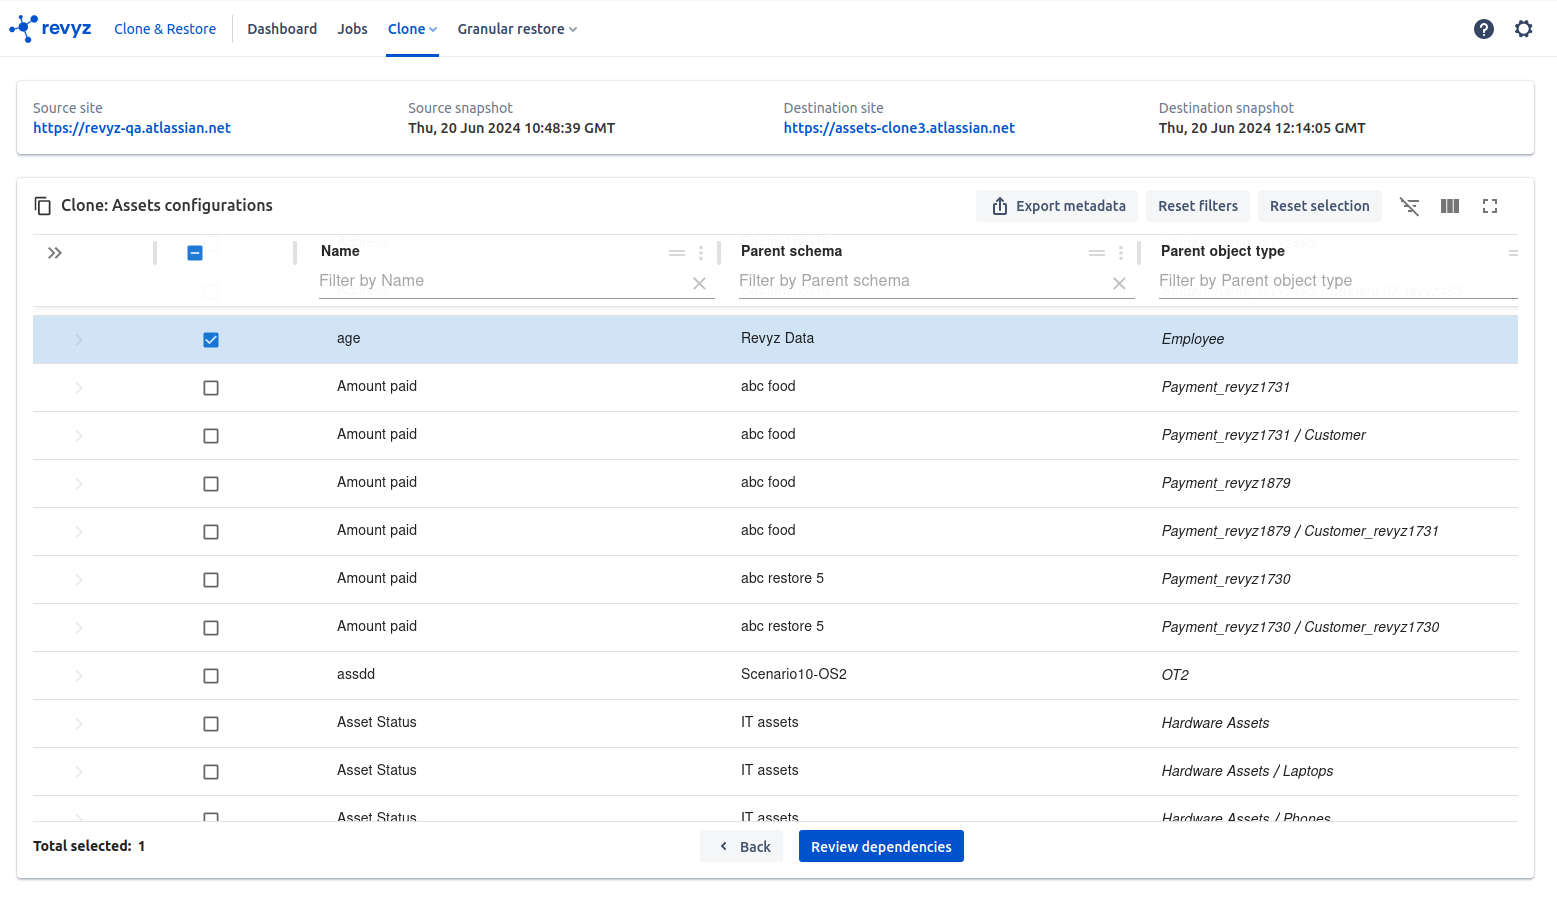Image resolution: width=1557 pixels, height=898 pixels.
Task: Click Export metadata button
Action: [1057, 206]
